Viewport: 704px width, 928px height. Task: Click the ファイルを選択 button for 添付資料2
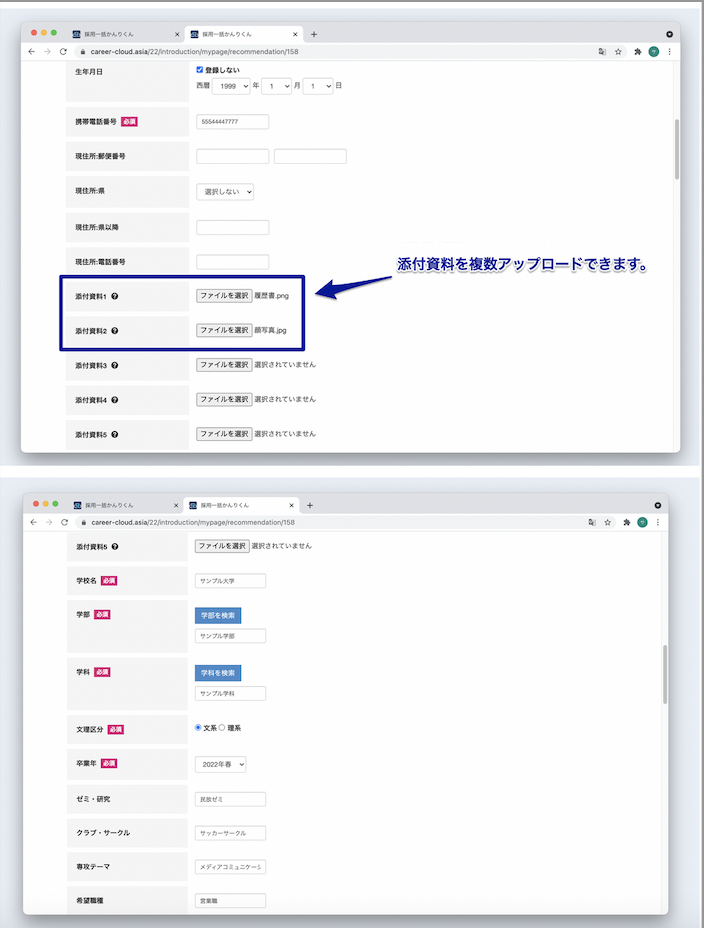tap(224, 330)
